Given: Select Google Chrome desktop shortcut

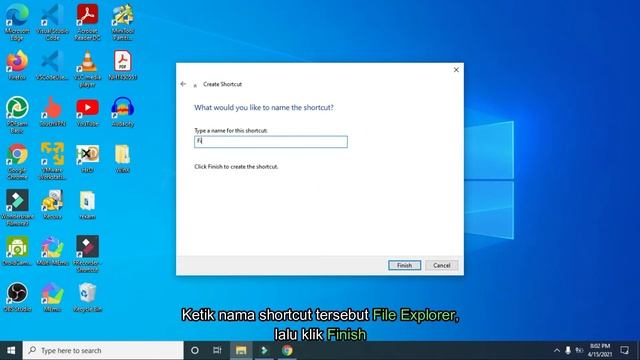Looking at the screenshot, I should 17,162.
